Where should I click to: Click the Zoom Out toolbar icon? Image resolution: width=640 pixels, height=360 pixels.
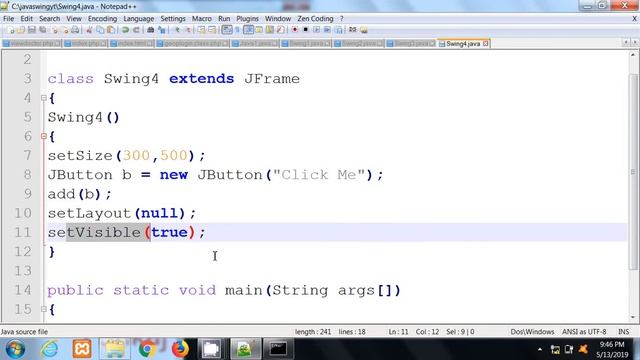pos(188,30)
